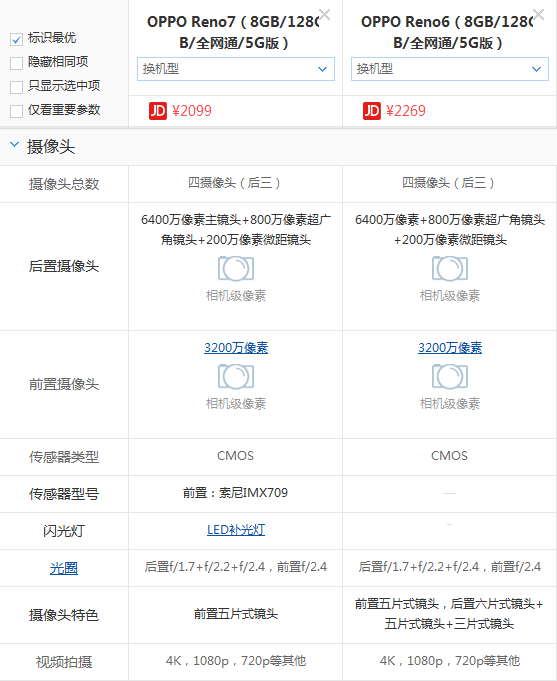Select the 摄像头特色 row label
The image size is (557, 681).
tap(64, 615)
